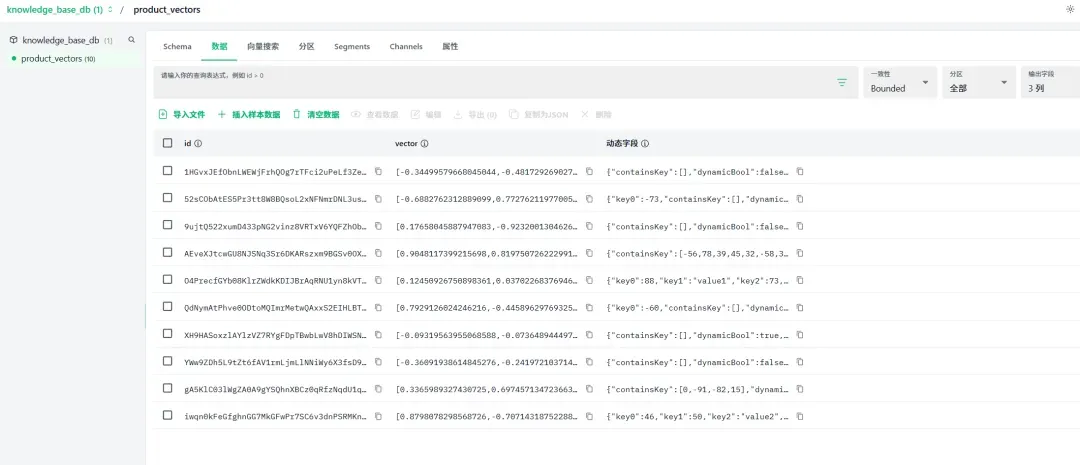This screenshot has width=1080, height=465.
Task: Open the 一致性 Bounded consistency dropdown
Action: pyautogui.click(x=900, y=83)
